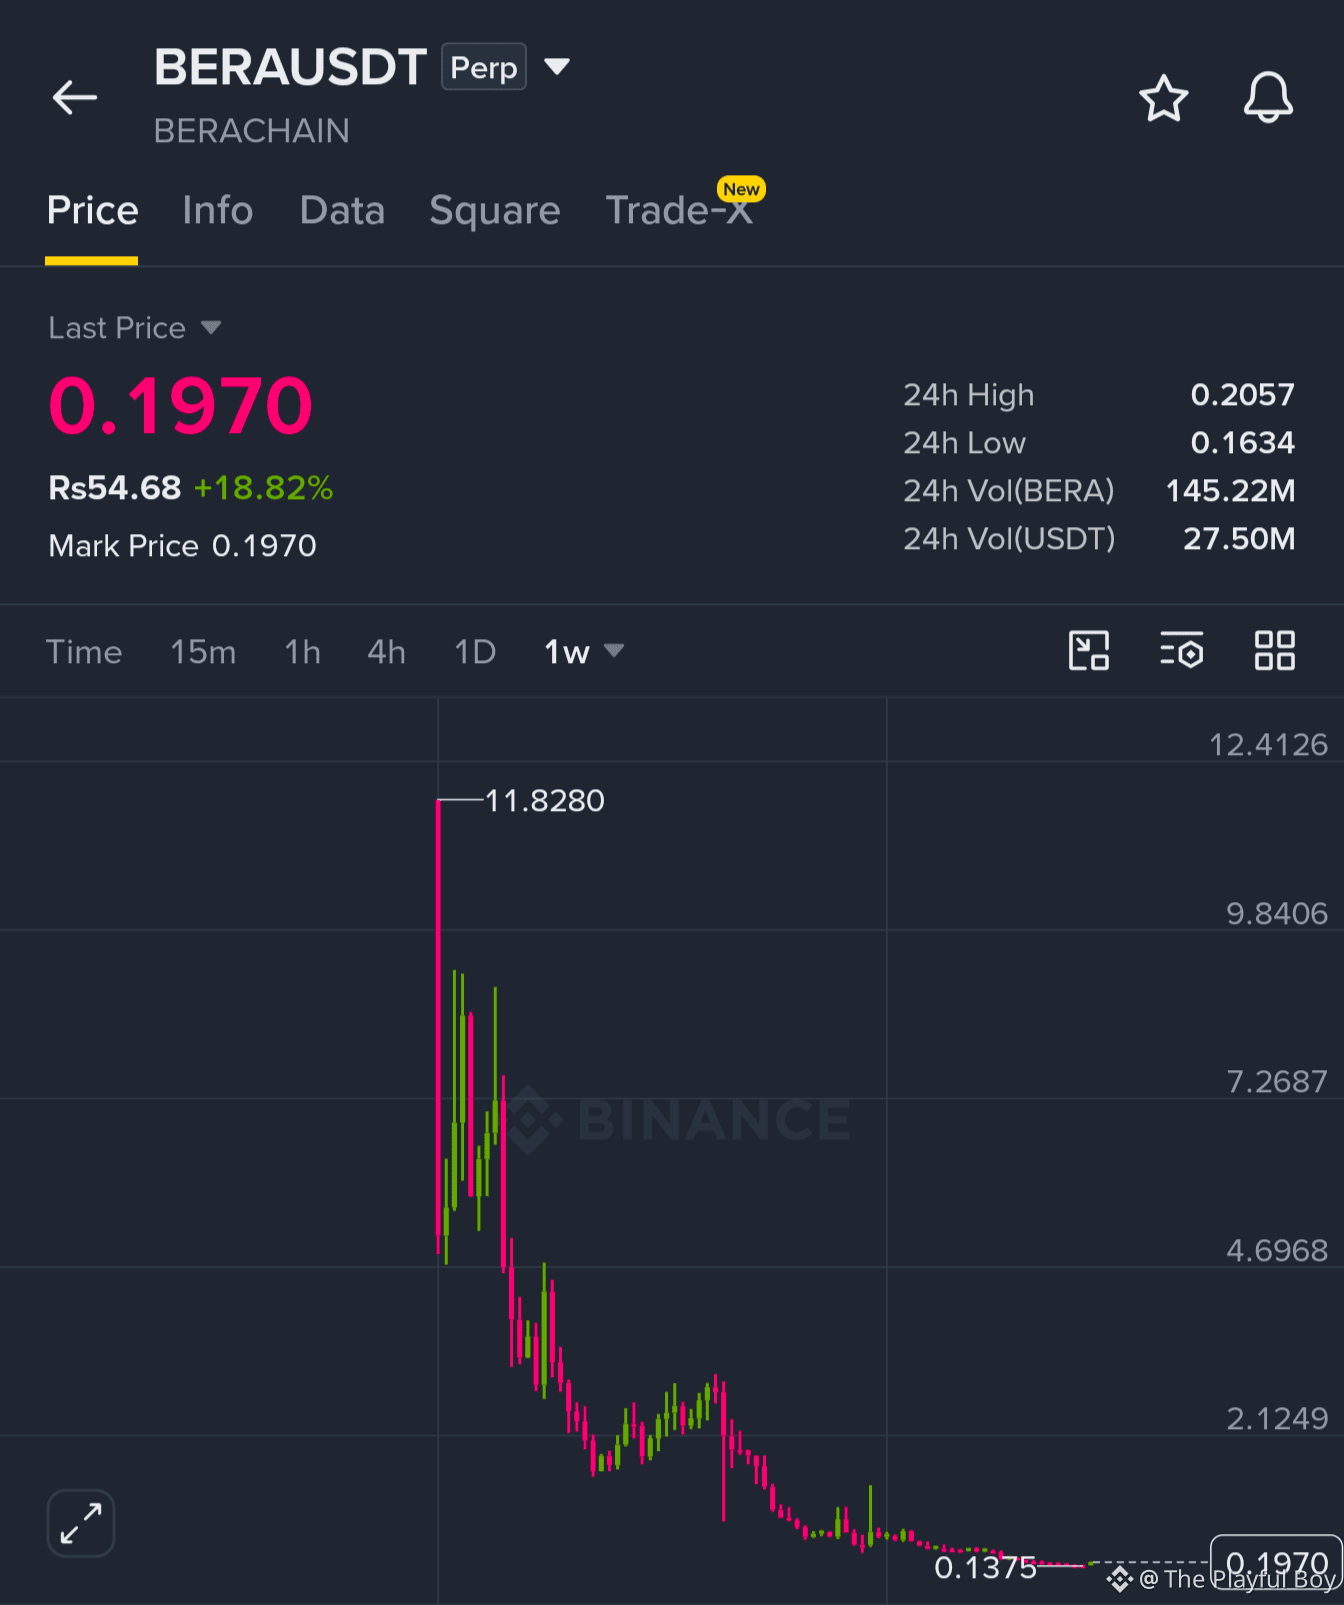This screenshot has height=1605, width=1344.
Task: Select the 1h chart interval
Action: click(302, 652)
